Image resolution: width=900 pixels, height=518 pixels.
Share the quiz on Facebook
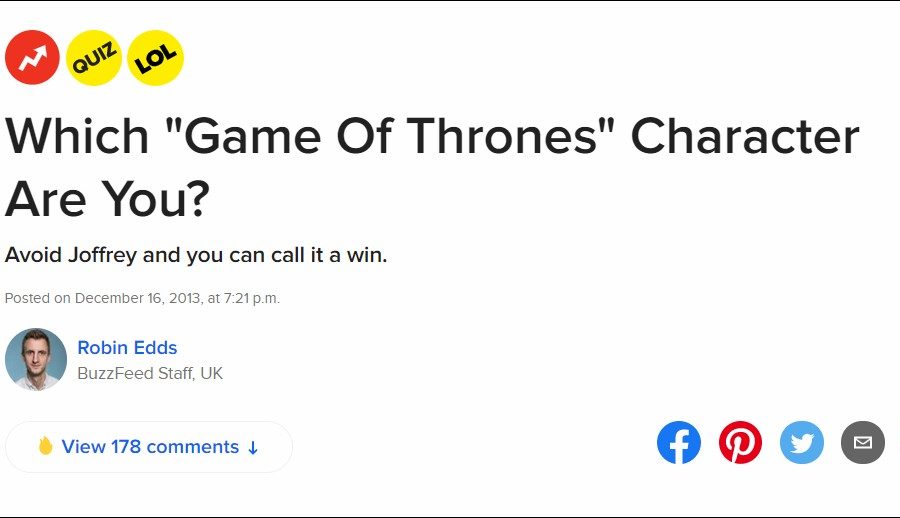679,443
